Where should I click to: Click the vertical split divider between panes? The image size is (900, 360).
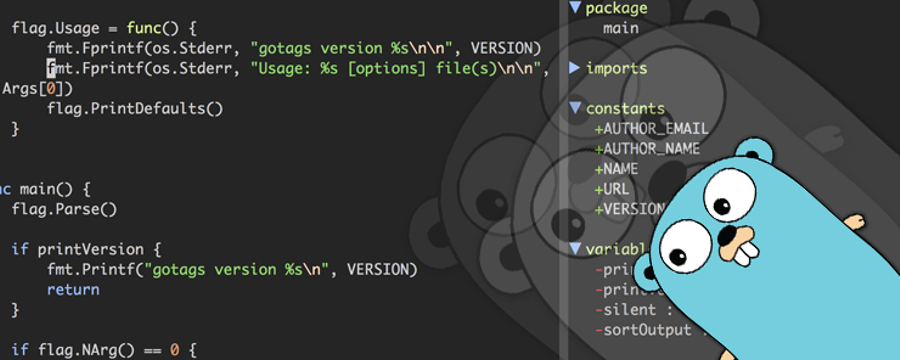[x=564, y=180]
